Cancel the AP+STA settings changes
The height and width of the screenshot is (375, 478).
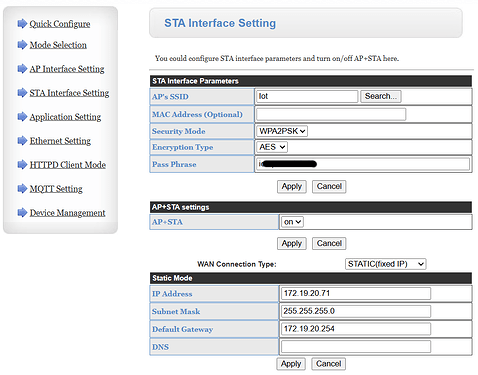tap(329, 243)
